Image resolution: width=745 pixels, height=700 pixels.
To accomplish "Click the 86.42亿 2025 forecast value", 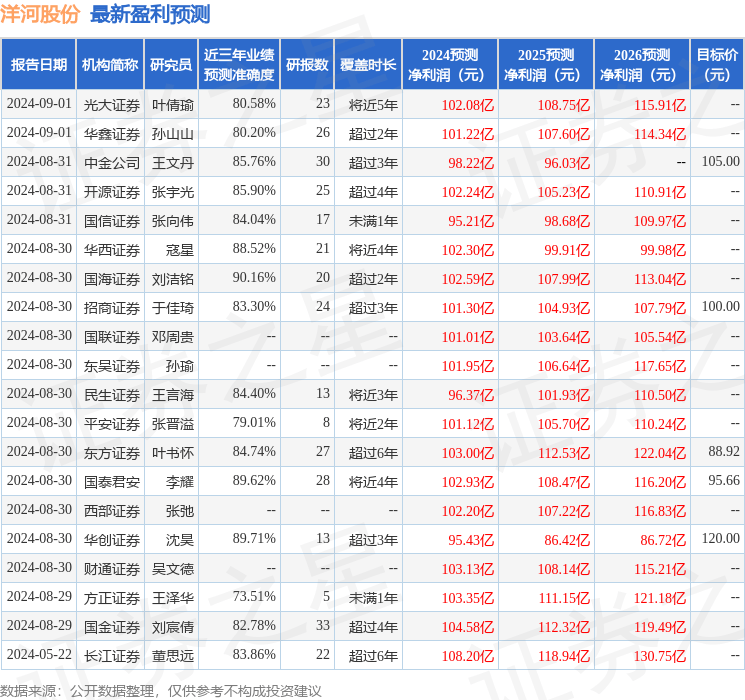I will (567, 540).
